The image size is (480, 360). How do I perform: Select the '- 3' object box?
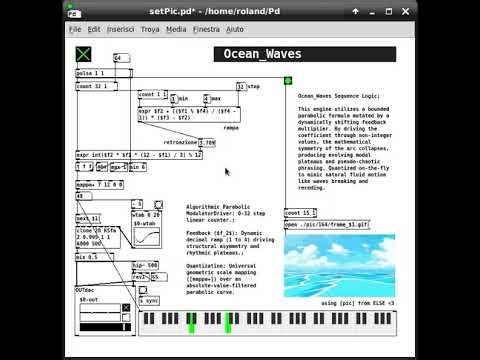click(x=137, y=204)
